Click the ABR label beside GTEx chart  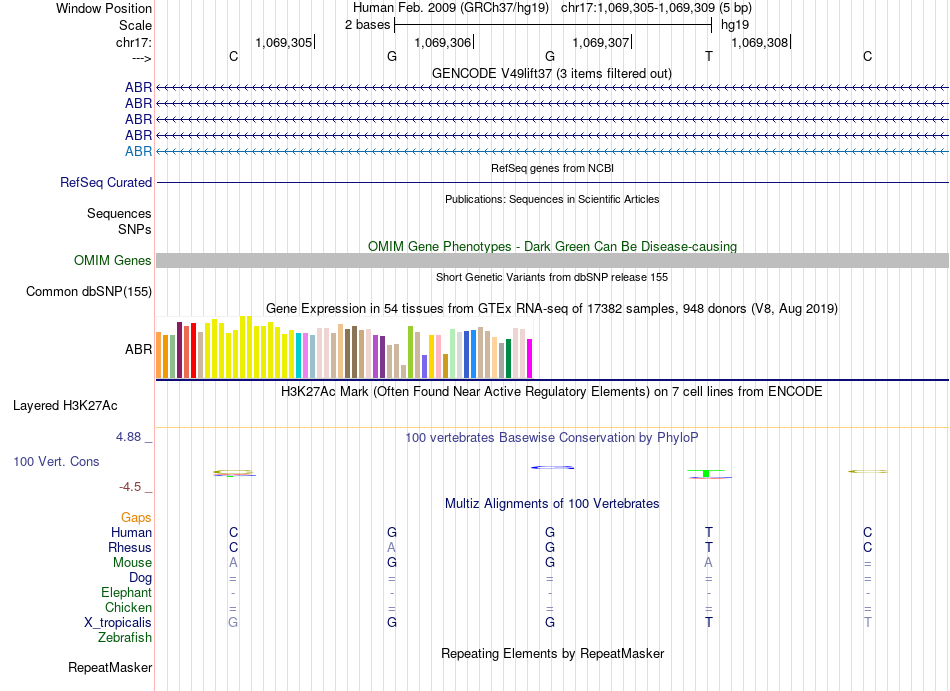pyautogui.click(x=138, y=349)
